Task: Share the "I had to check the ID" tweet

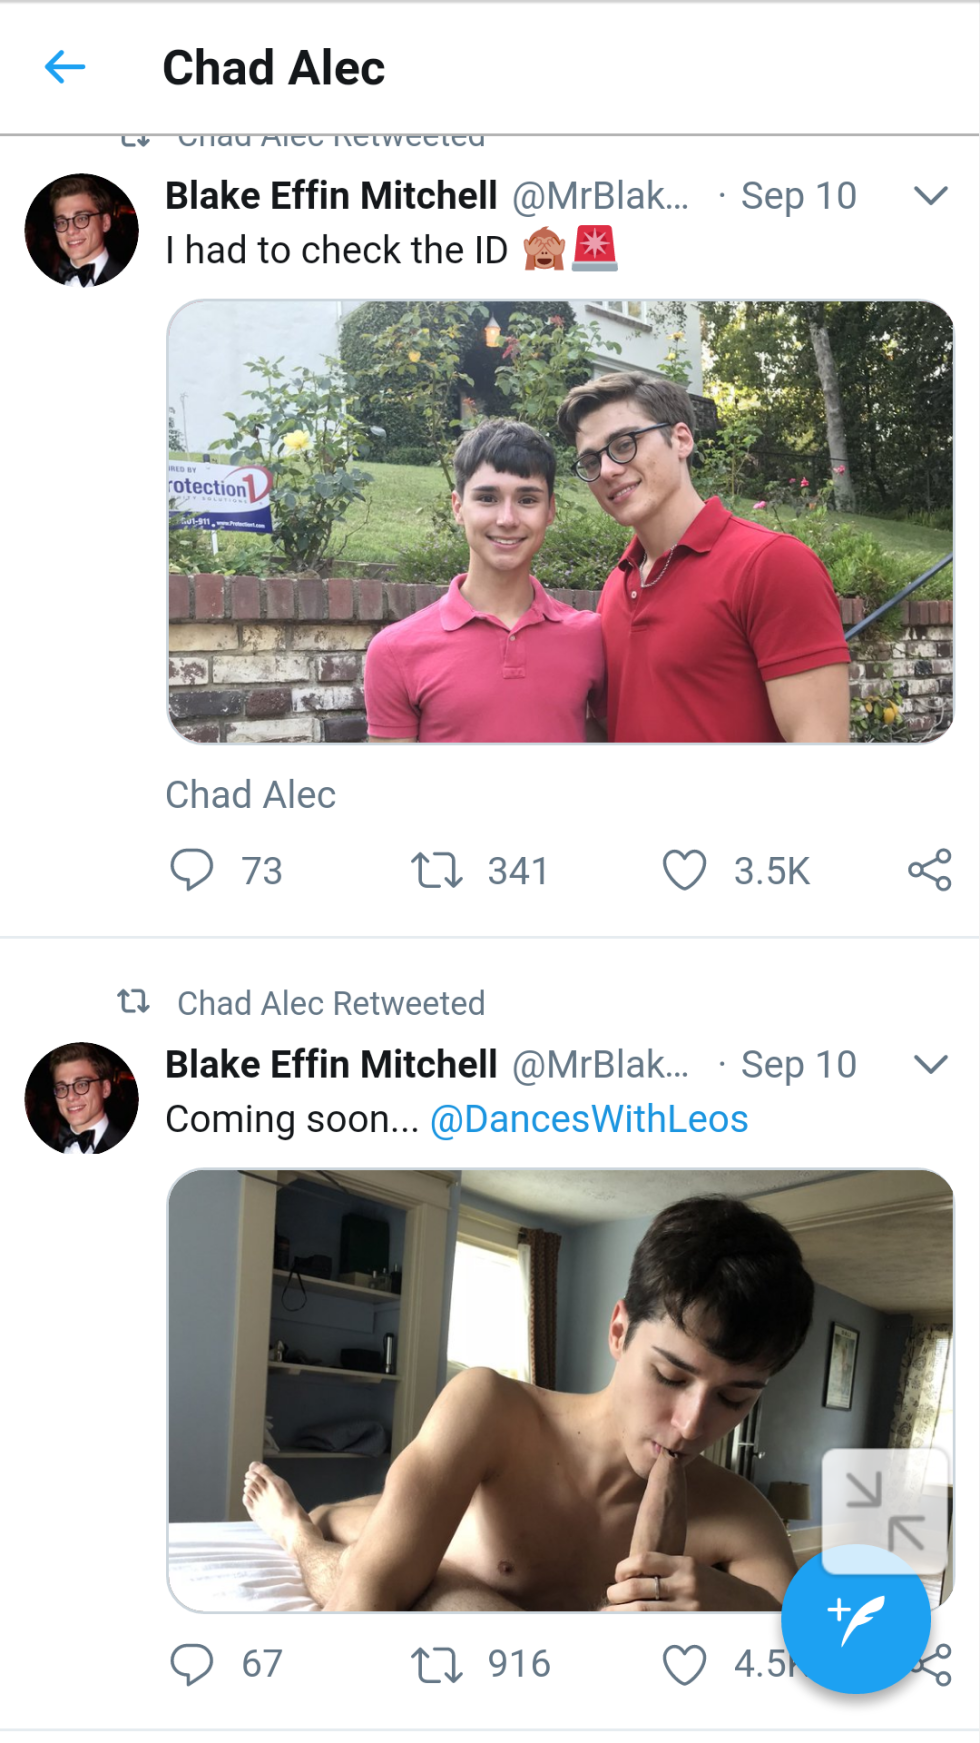Action: pyautogui.click(x=929, y=870)
